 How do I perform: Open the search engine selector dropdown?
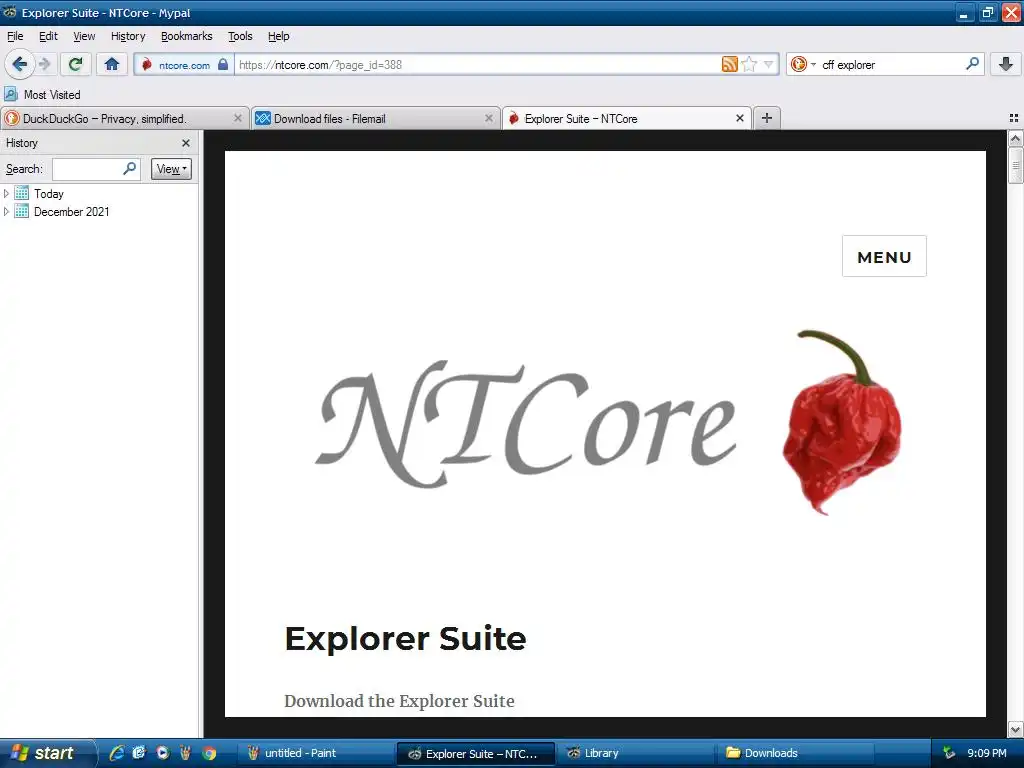(803, 64)
